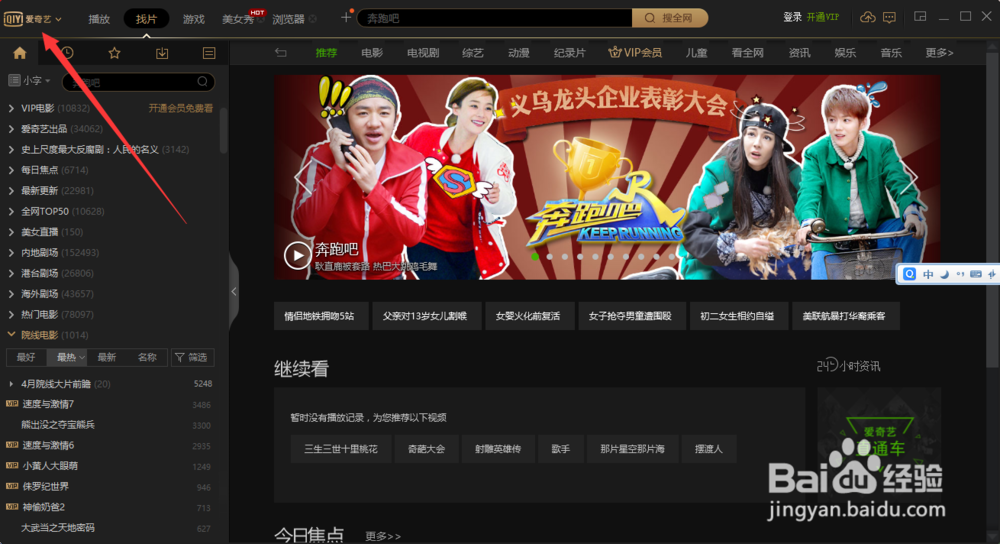The image size is (1000, 544).
Task: Open the 动漫 channel
Action: click(519, 53)
